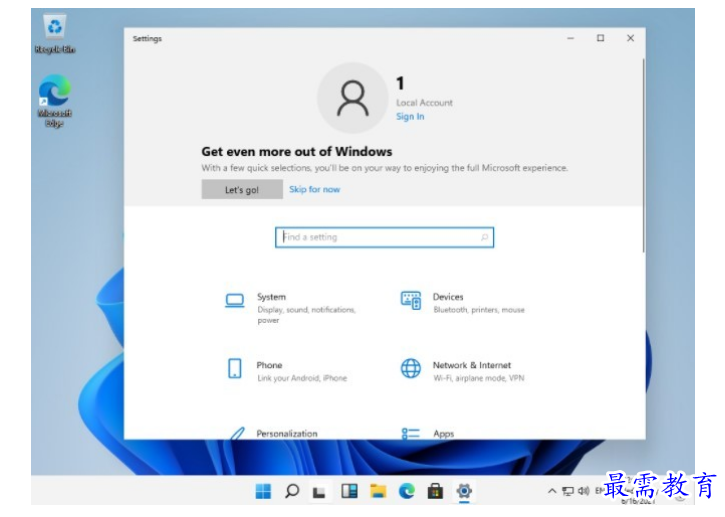Screen dimensions: 725x517
Task: Focus the Find a setting search field
Action: coord(384,237)
